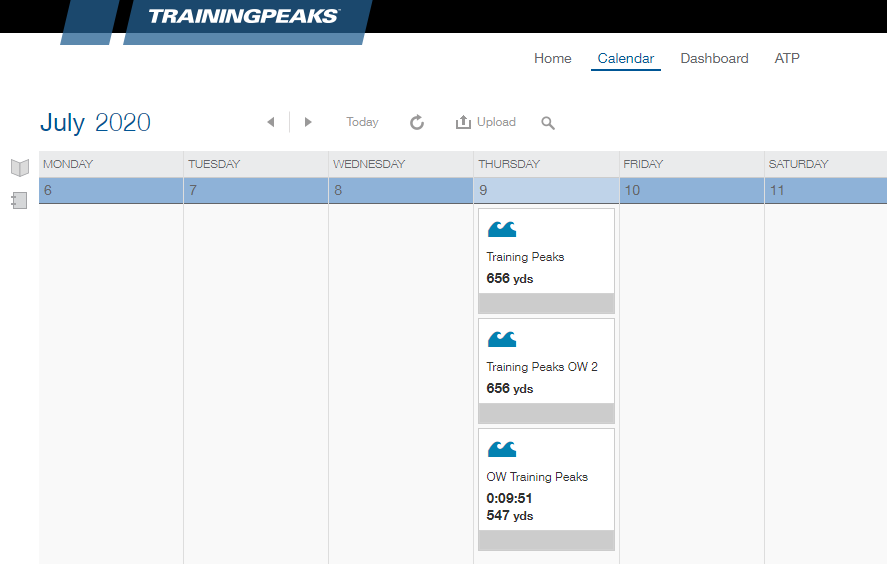Screen dimensions: 887x564
Task: Open the Training Peaks 656 yds workout title
Action: point(525,257)
